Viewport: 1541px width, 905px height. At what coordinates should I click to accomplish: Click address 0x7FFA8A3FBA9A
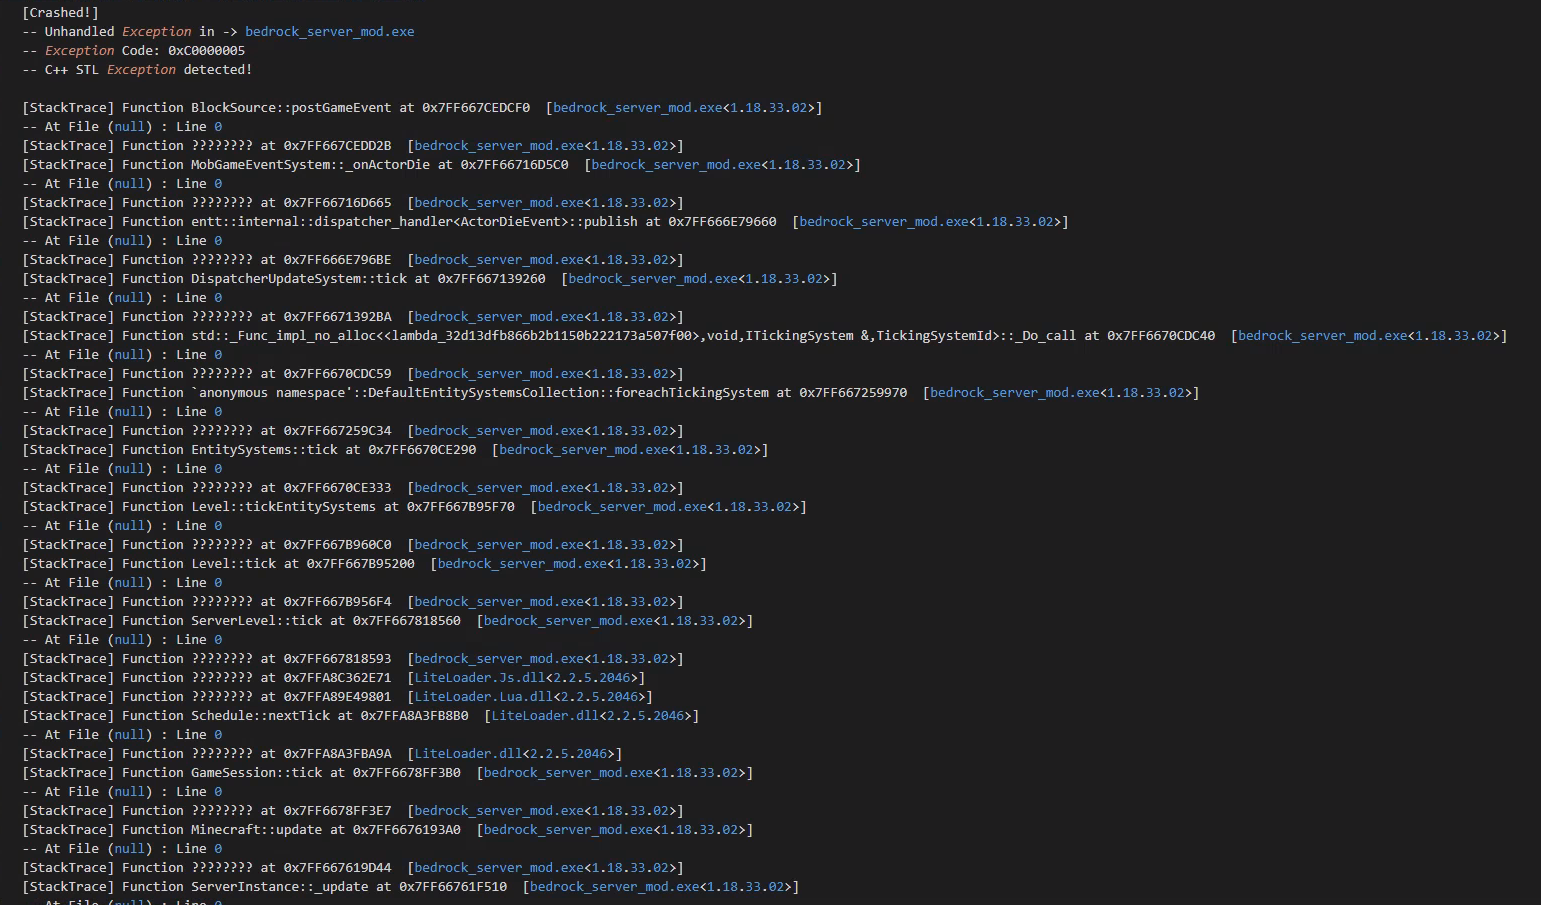[x=337, y=754]
